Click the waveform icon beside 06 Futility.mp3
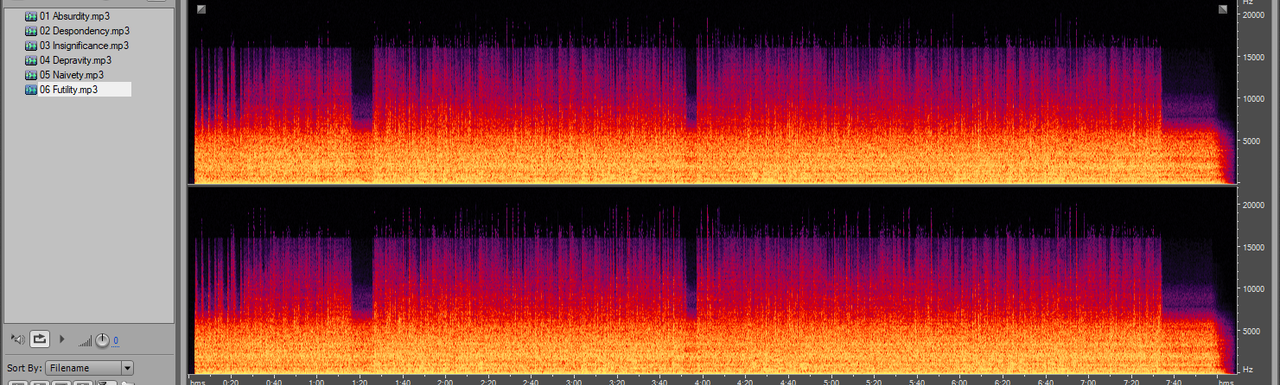 tap(31, 89)
